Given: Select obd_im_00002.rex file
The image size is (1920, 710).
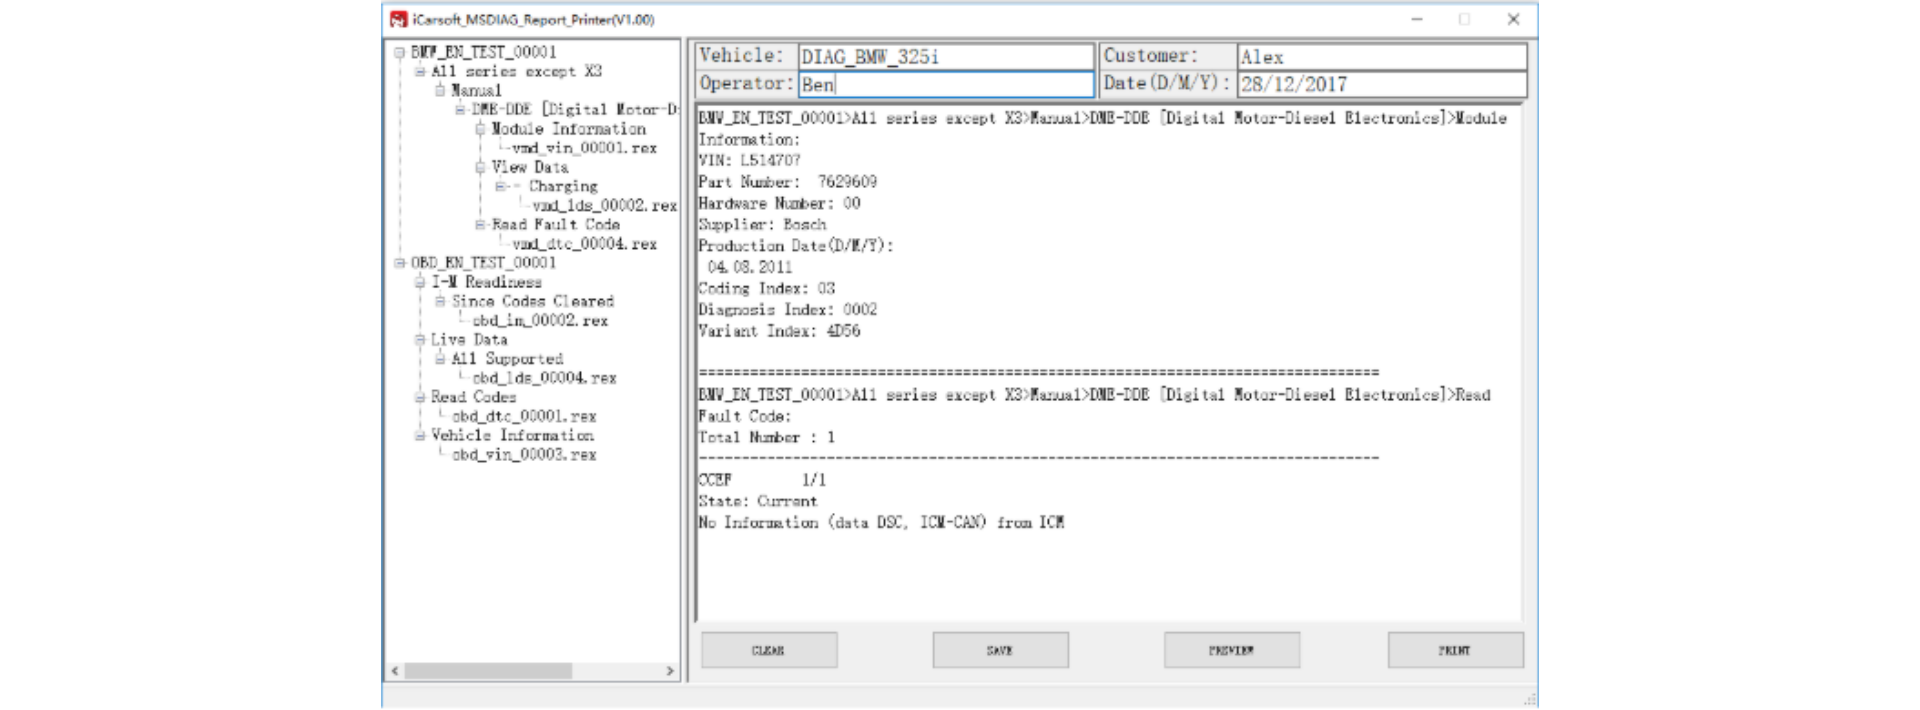Looking at the screenshot, I should [x=540, y=321].
